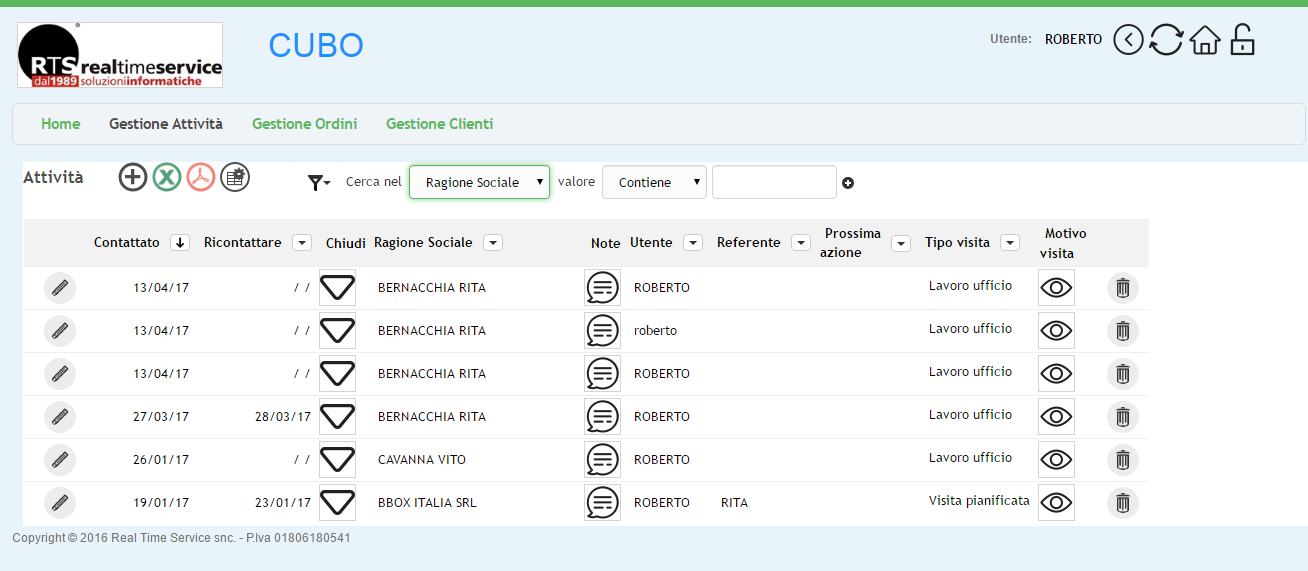This screenshot has width=1308, height=571.
Task: Delete the 27/03/17 activity row
Action: tap(1123, 417)
